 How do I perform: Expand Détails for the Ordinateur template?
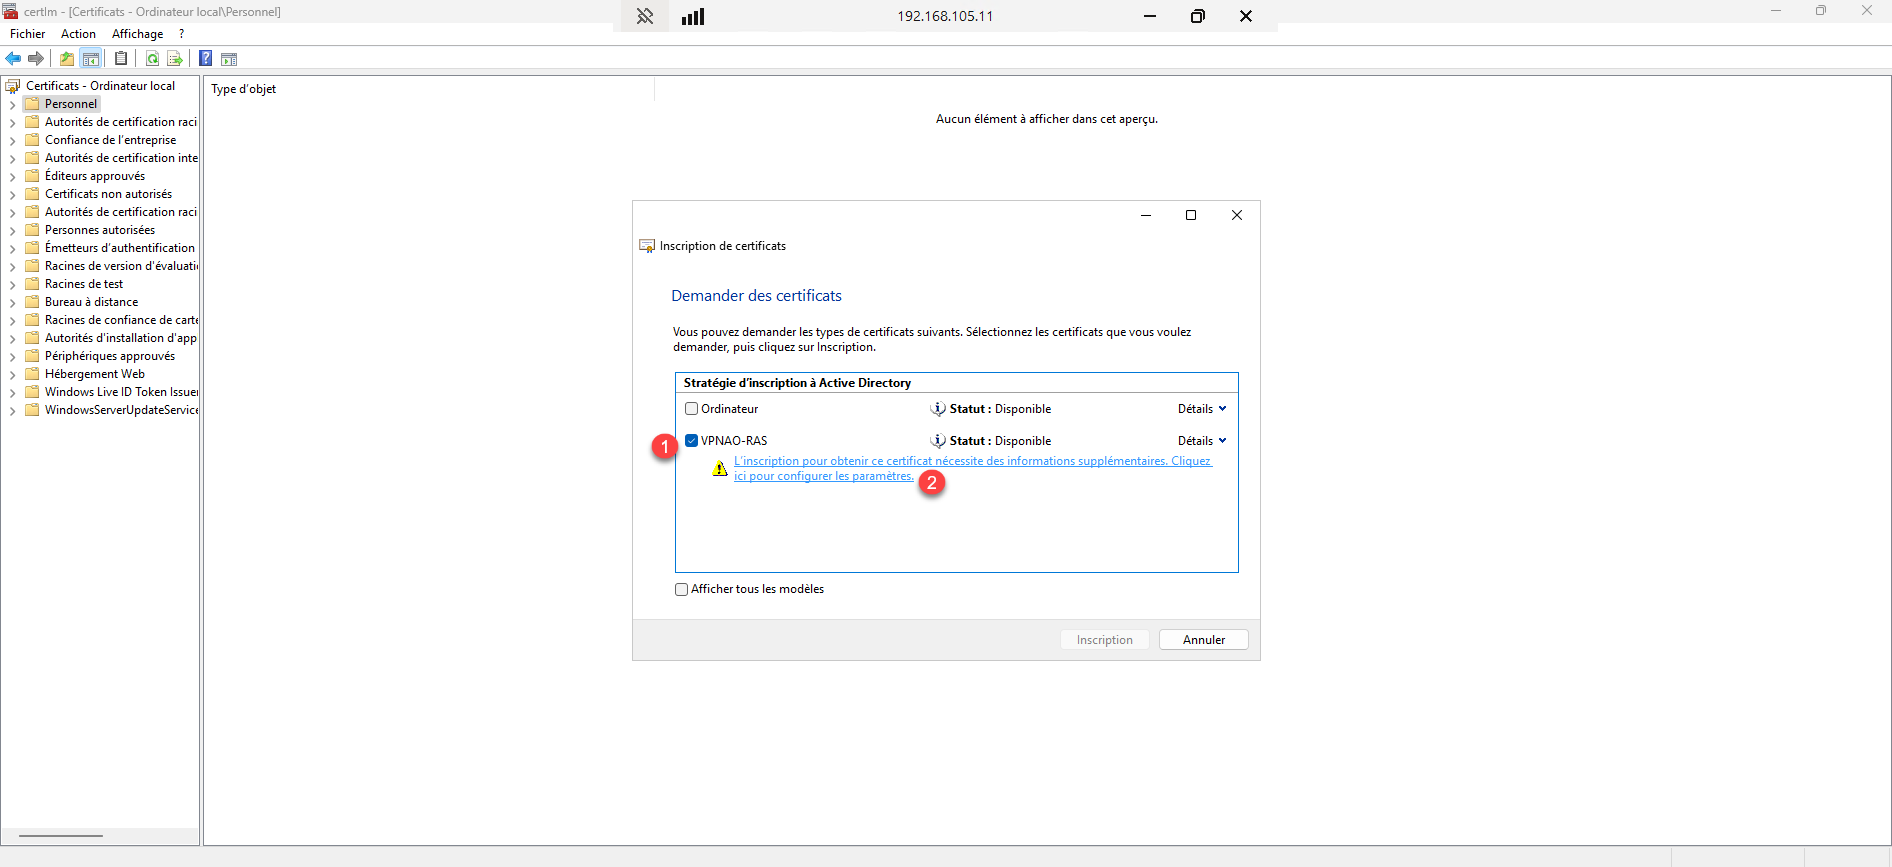(1201, 409)
